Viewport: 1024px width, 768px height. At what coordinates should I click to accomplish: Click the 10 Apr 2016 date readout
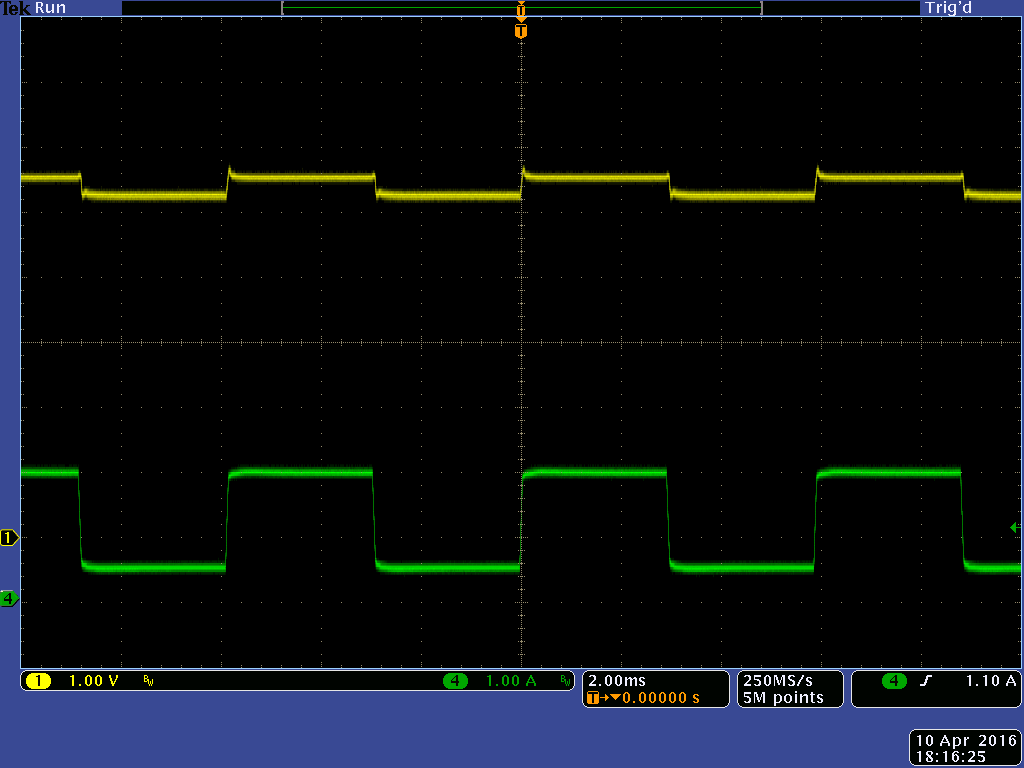(966, 741)
